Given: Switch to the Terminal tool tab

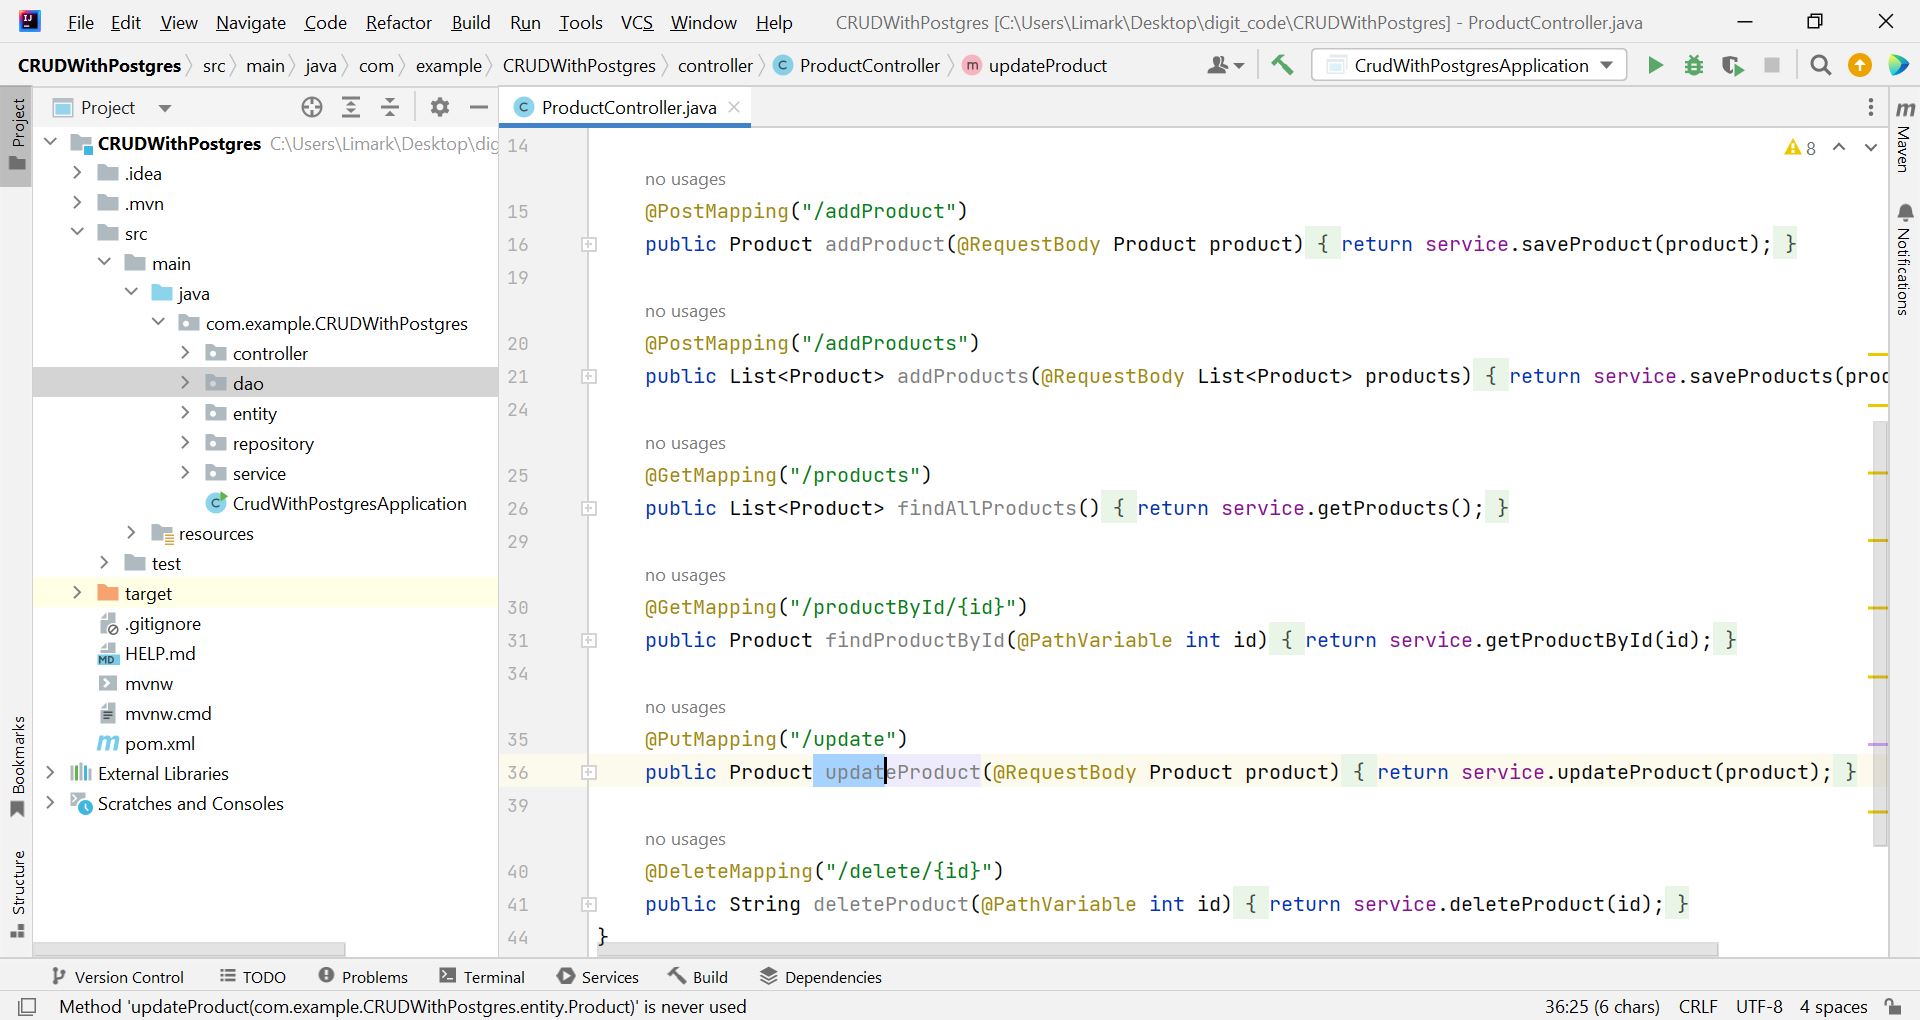Looking at the screenshot, I should point(482,977).
